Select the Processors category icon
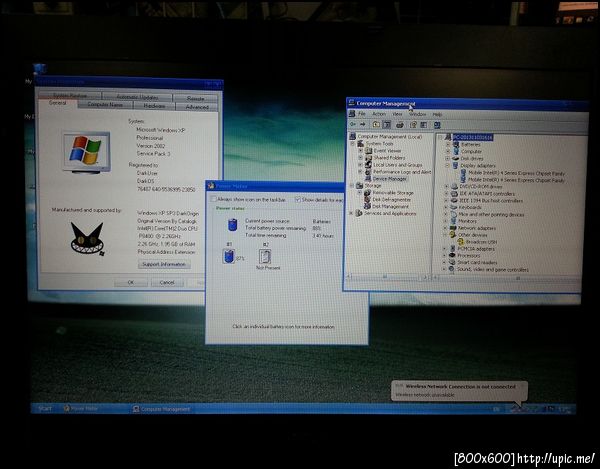This screenshot has width=600, height=469. pyautogui.click(x=452, y=255)
